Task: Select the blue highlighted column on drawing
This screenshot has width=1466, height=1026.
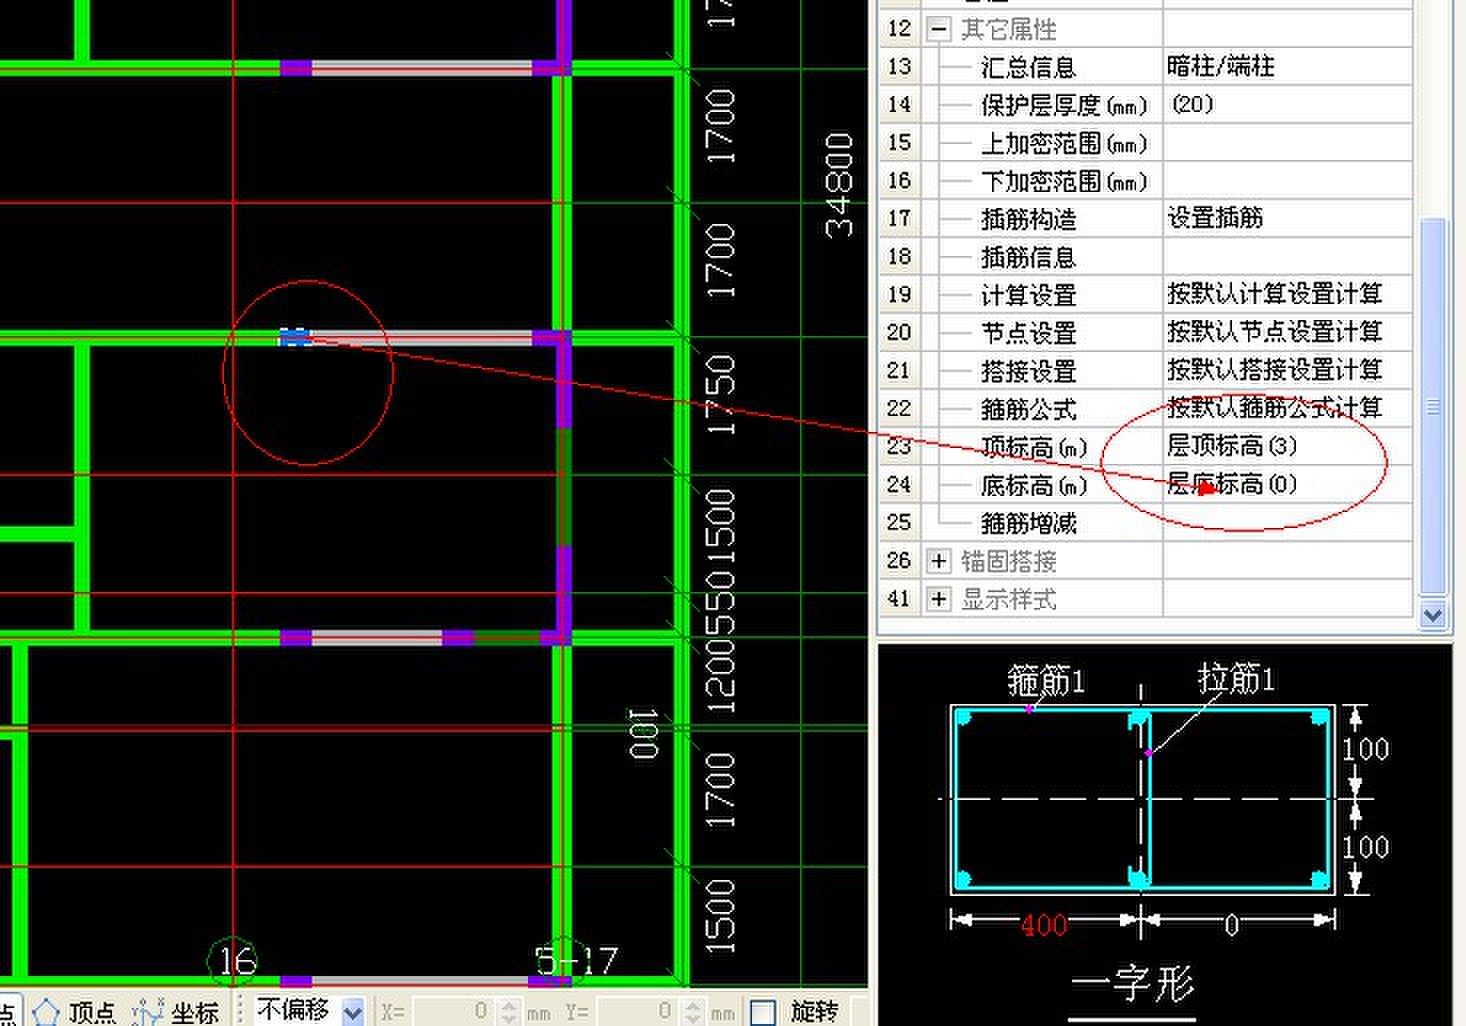Action: [x=294, y=338]
